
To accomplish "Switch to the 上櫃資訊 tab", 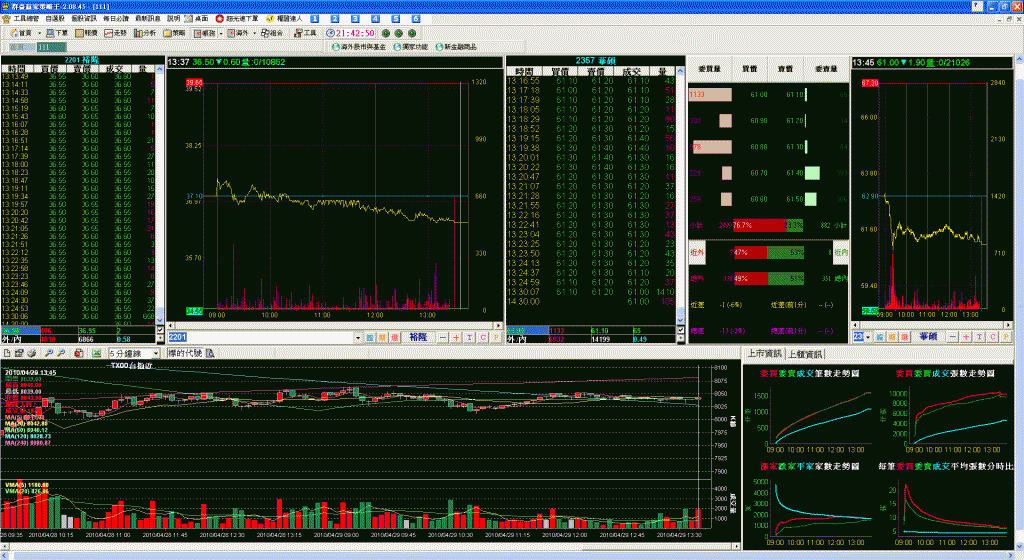I will [805, 354].
